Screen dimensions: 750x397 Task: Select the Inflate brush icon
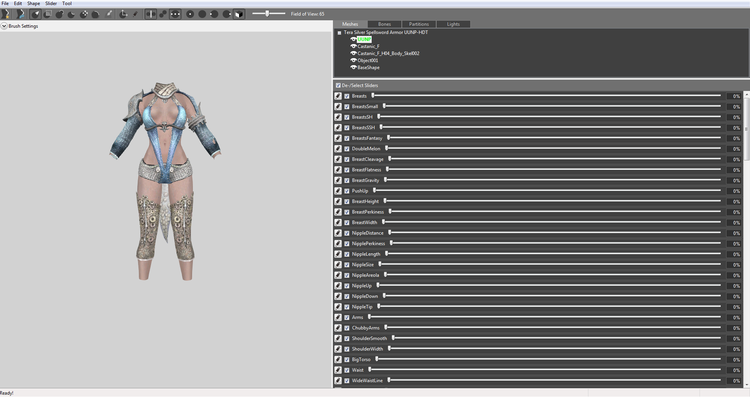pos(59,14)
